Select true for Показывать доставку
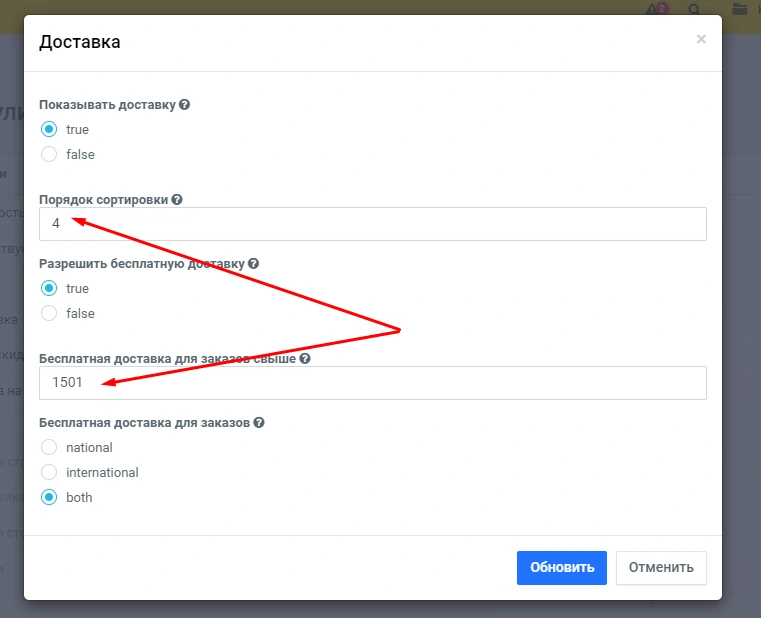Screen dimensions: 761x618 pos(49,129)
